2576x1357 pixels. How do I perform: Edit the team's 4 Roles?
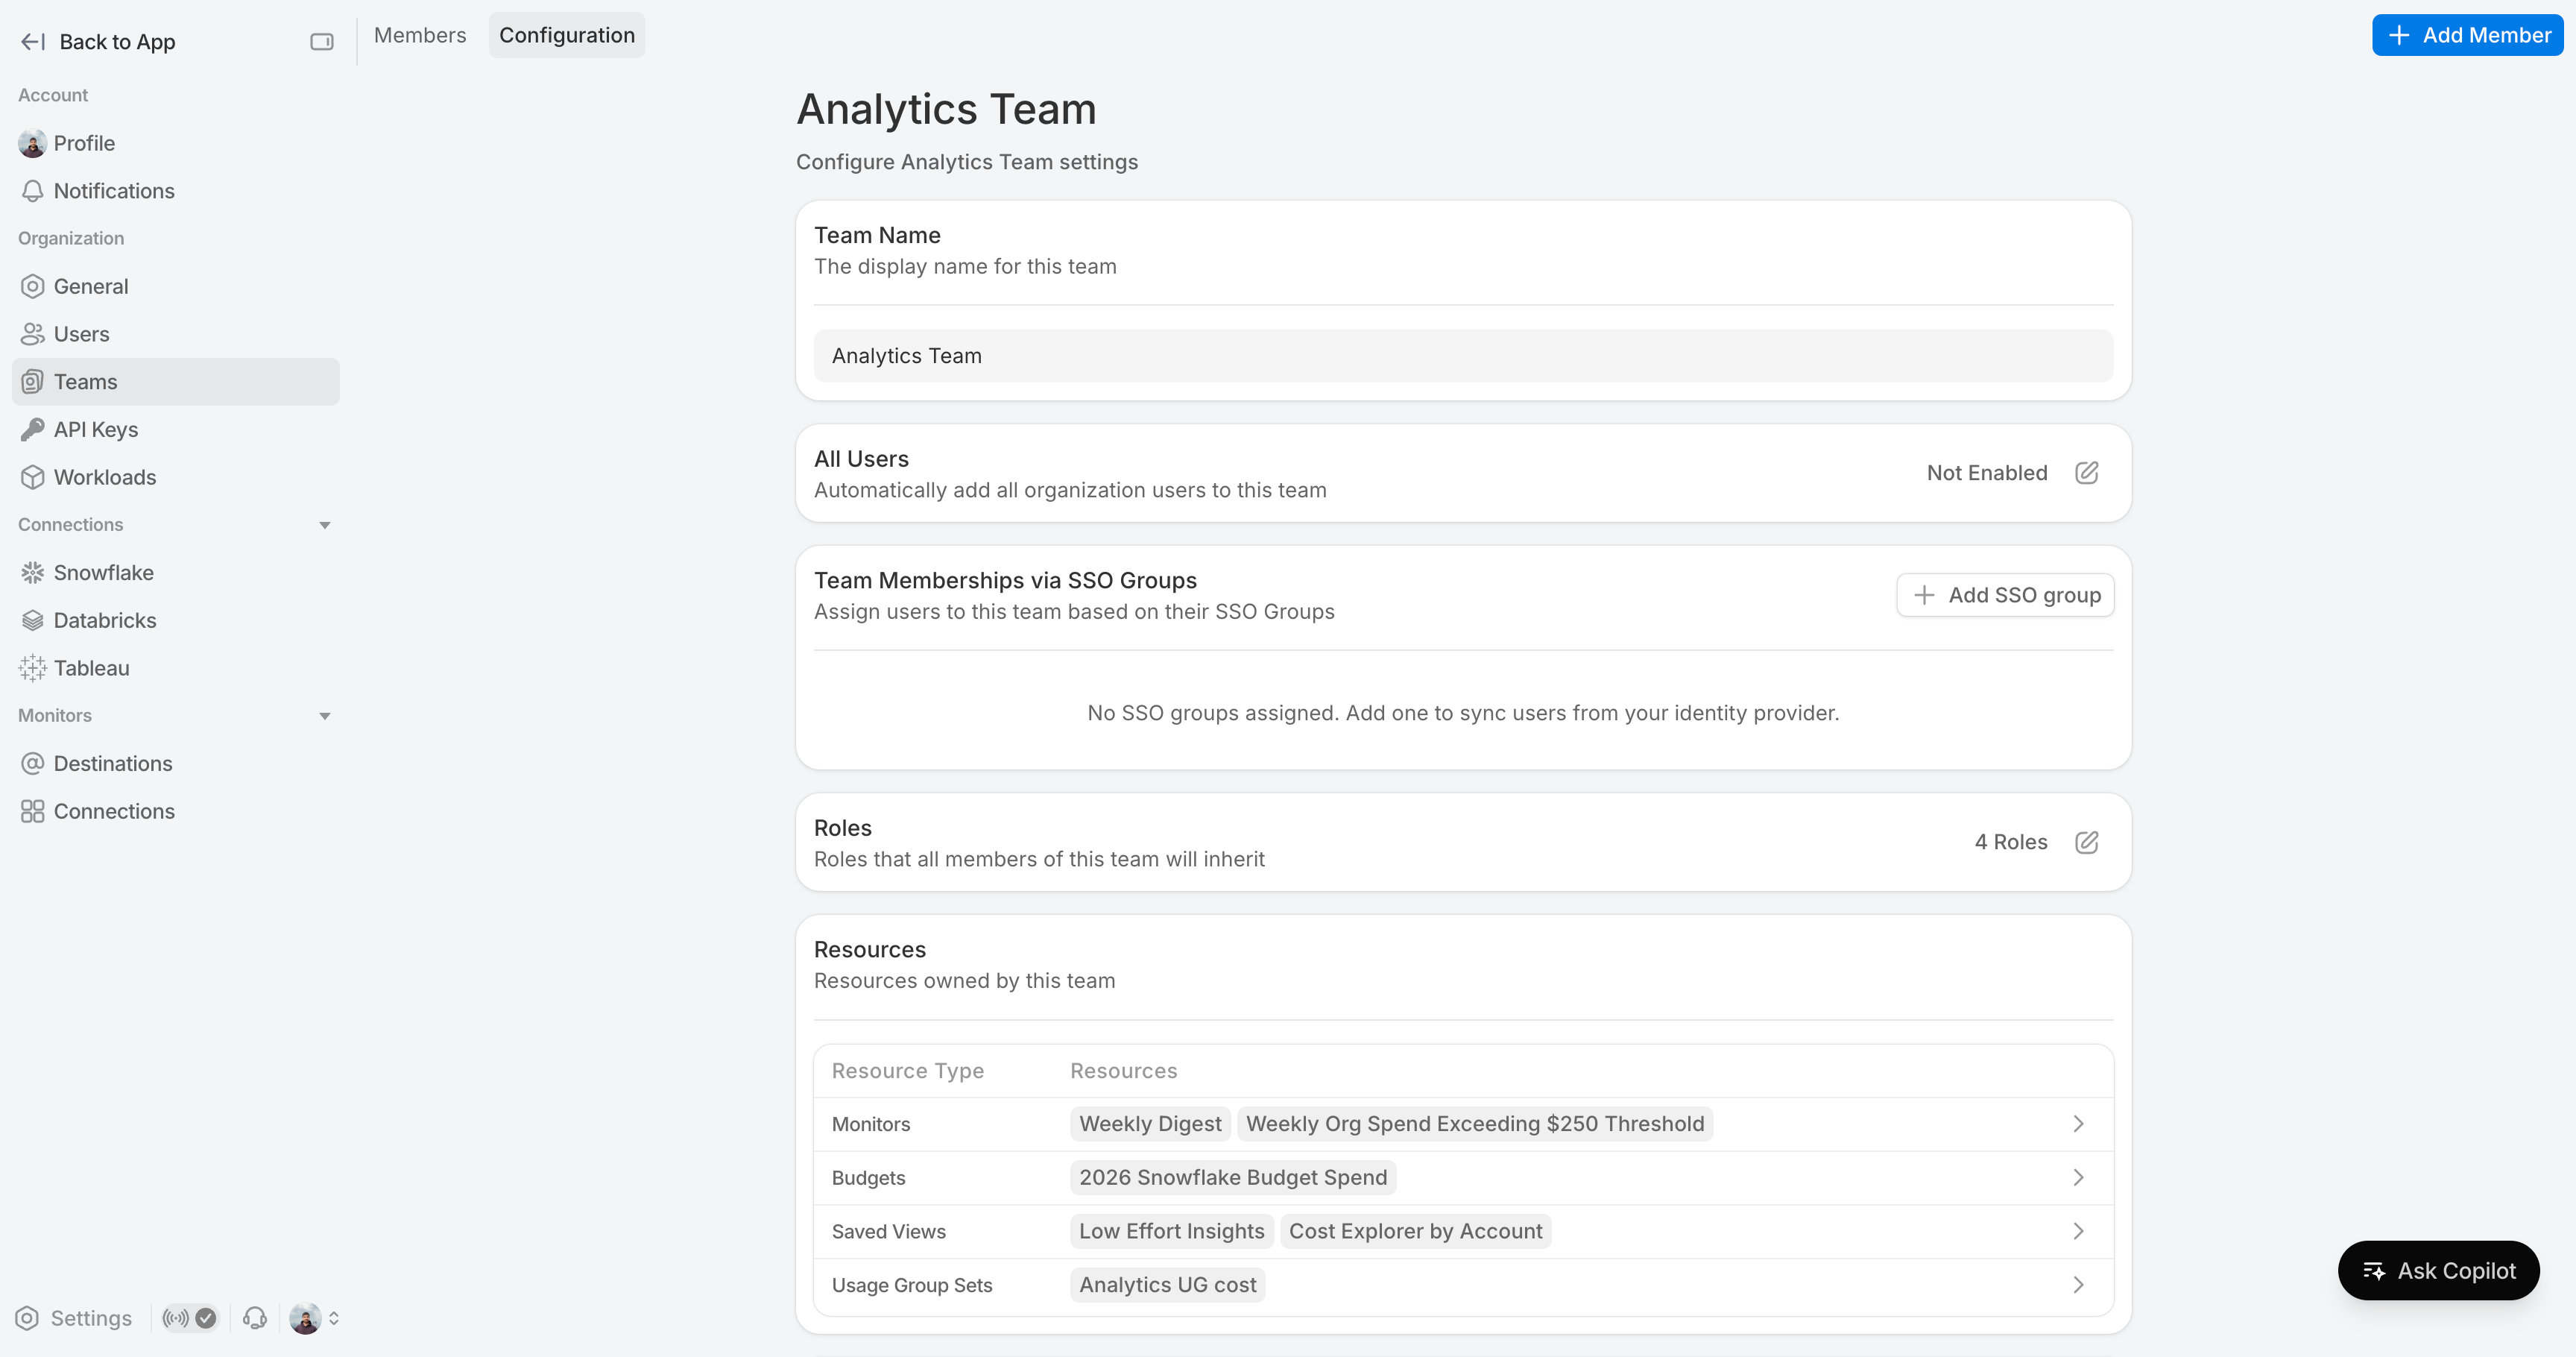pos(2086,842)
